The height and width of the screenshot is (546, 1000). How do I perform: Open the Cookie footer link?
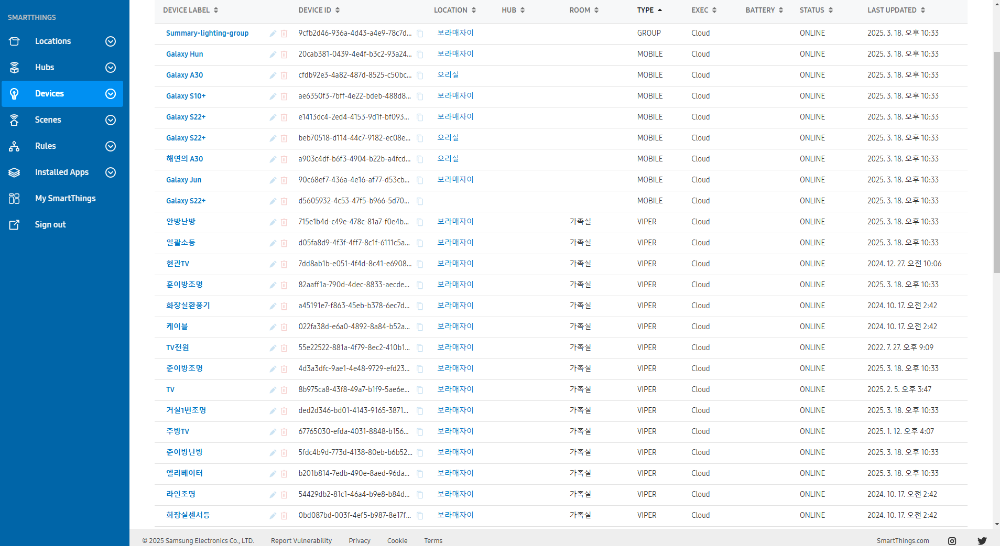click(397, 541)
